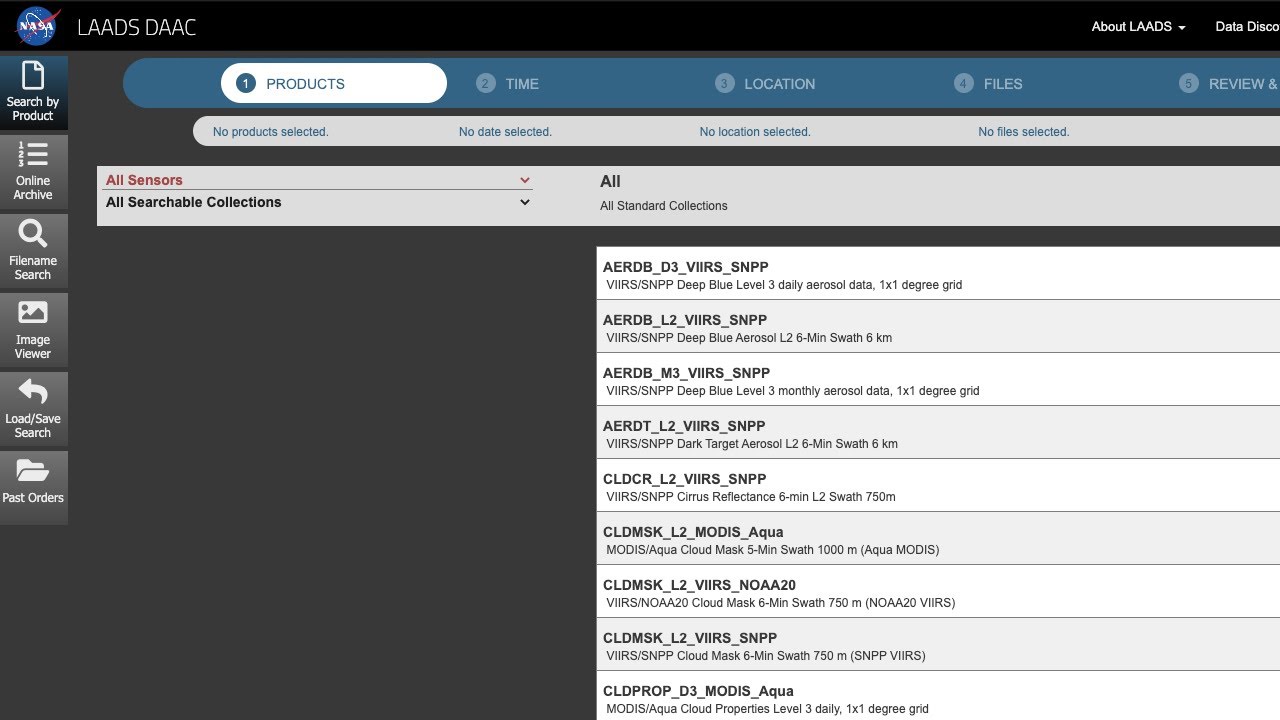The image size is (1280, 720).
Task: Select product CLDPROP_D3_MODIS_Aqua
Action: click(x=938, y=696)
